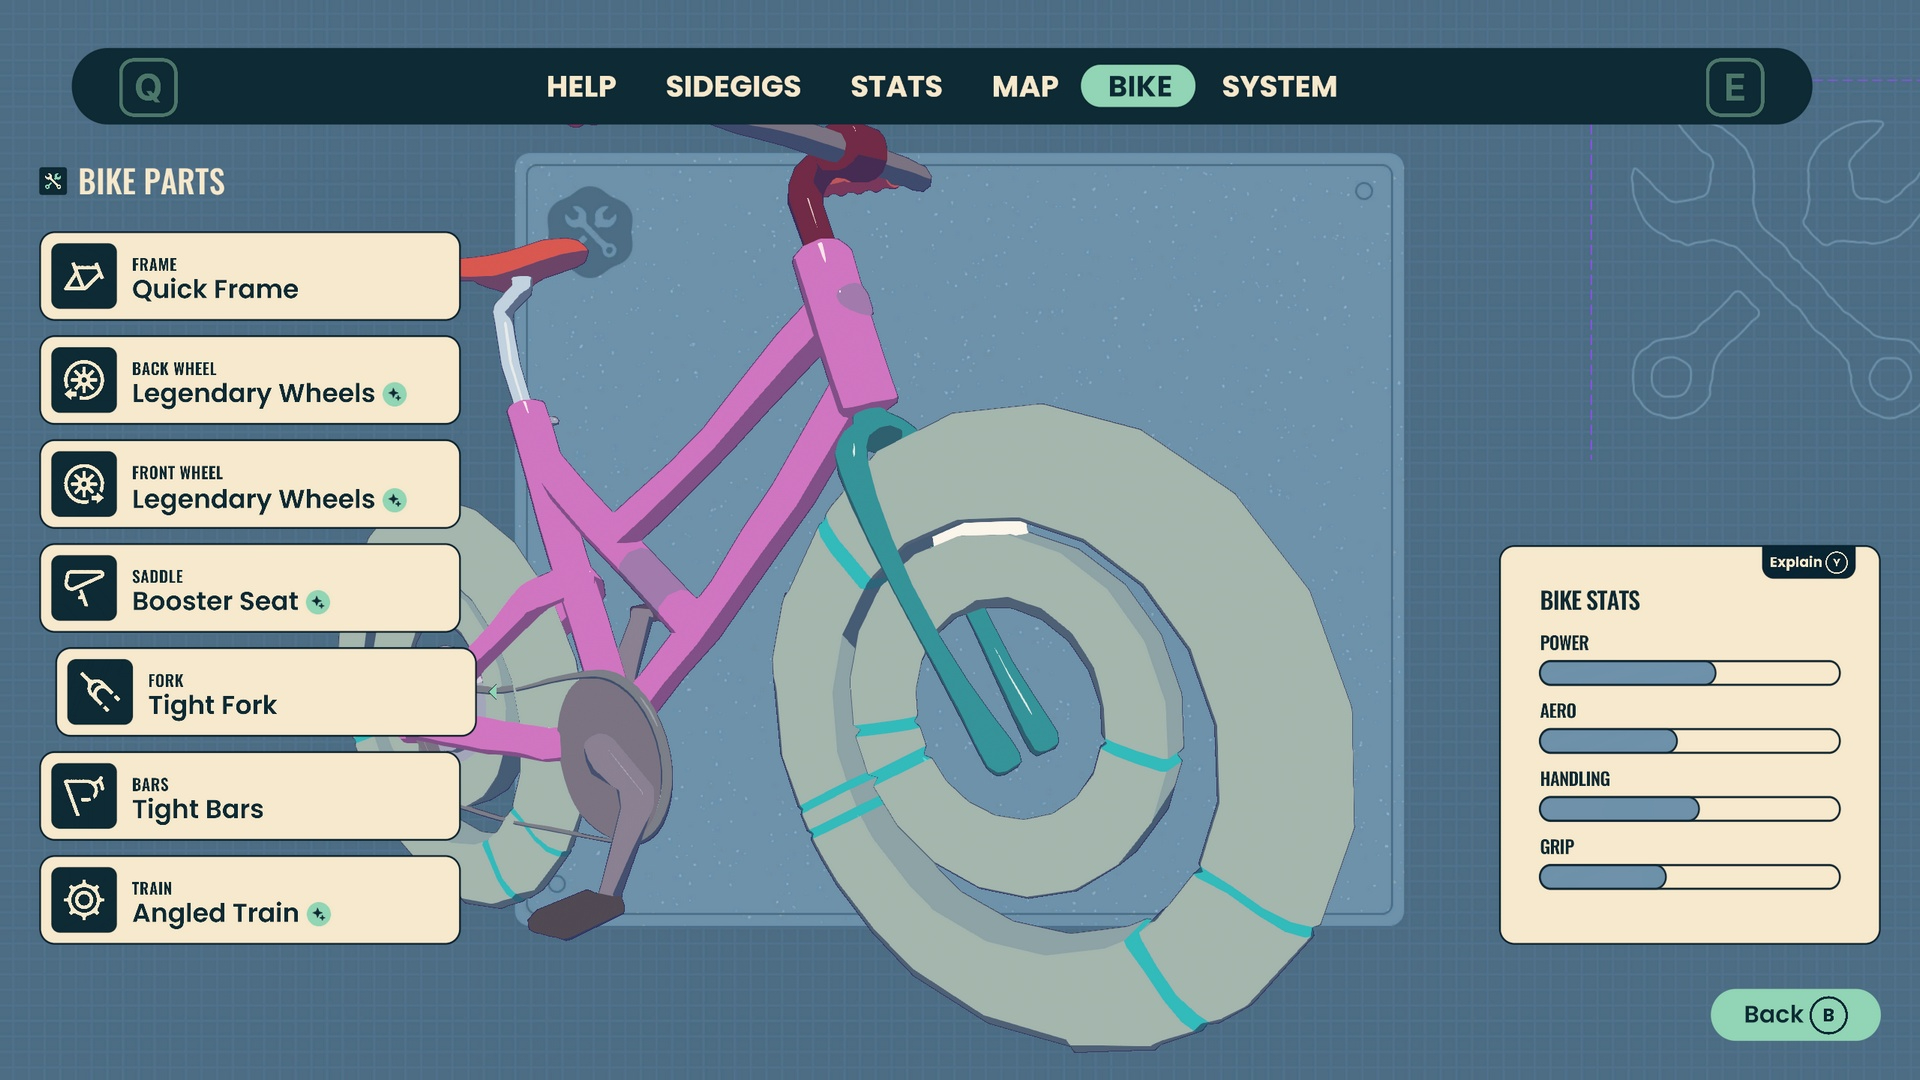The image size is (1920, 1080).
Task: Pick the Angled Train card
Action: (250, 900)
